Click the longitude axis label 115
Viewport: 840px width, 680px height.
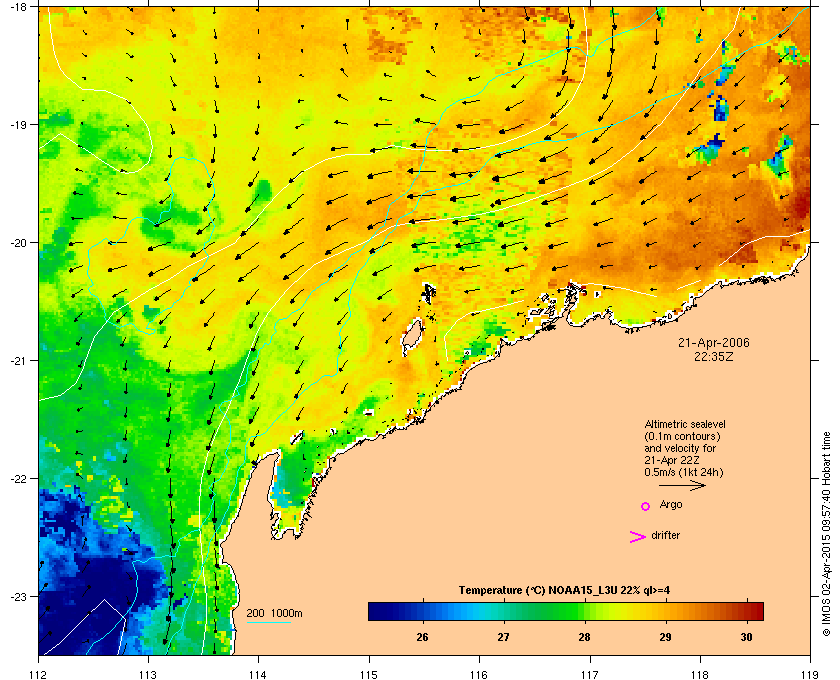(369, 675)
